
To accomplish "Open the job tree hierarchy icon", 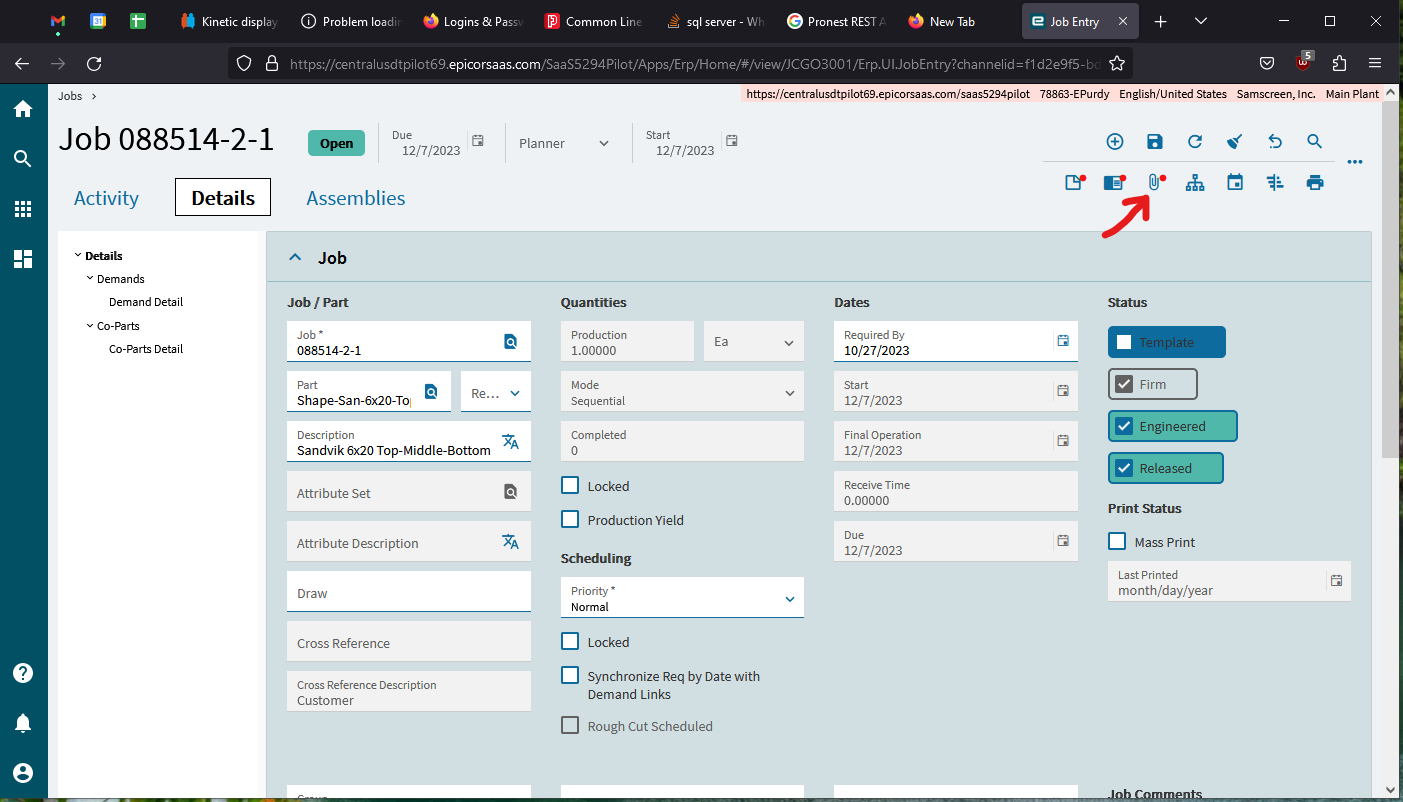I will click(x=1195, y=183).
